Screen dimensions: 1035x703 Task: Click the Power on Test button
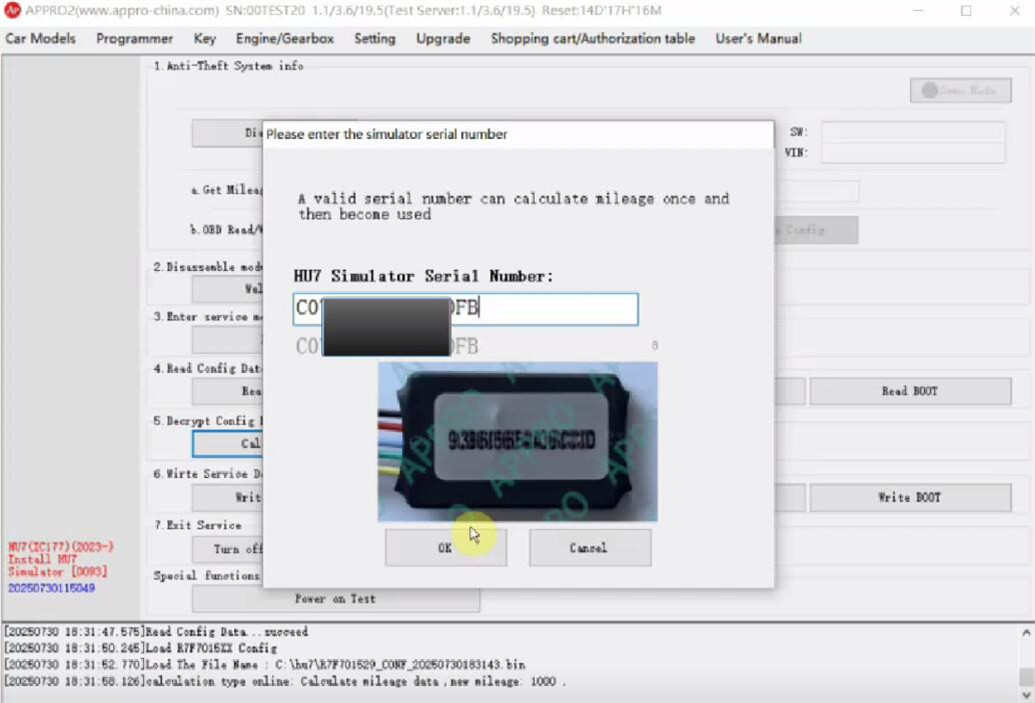click(x=335, y=599)
